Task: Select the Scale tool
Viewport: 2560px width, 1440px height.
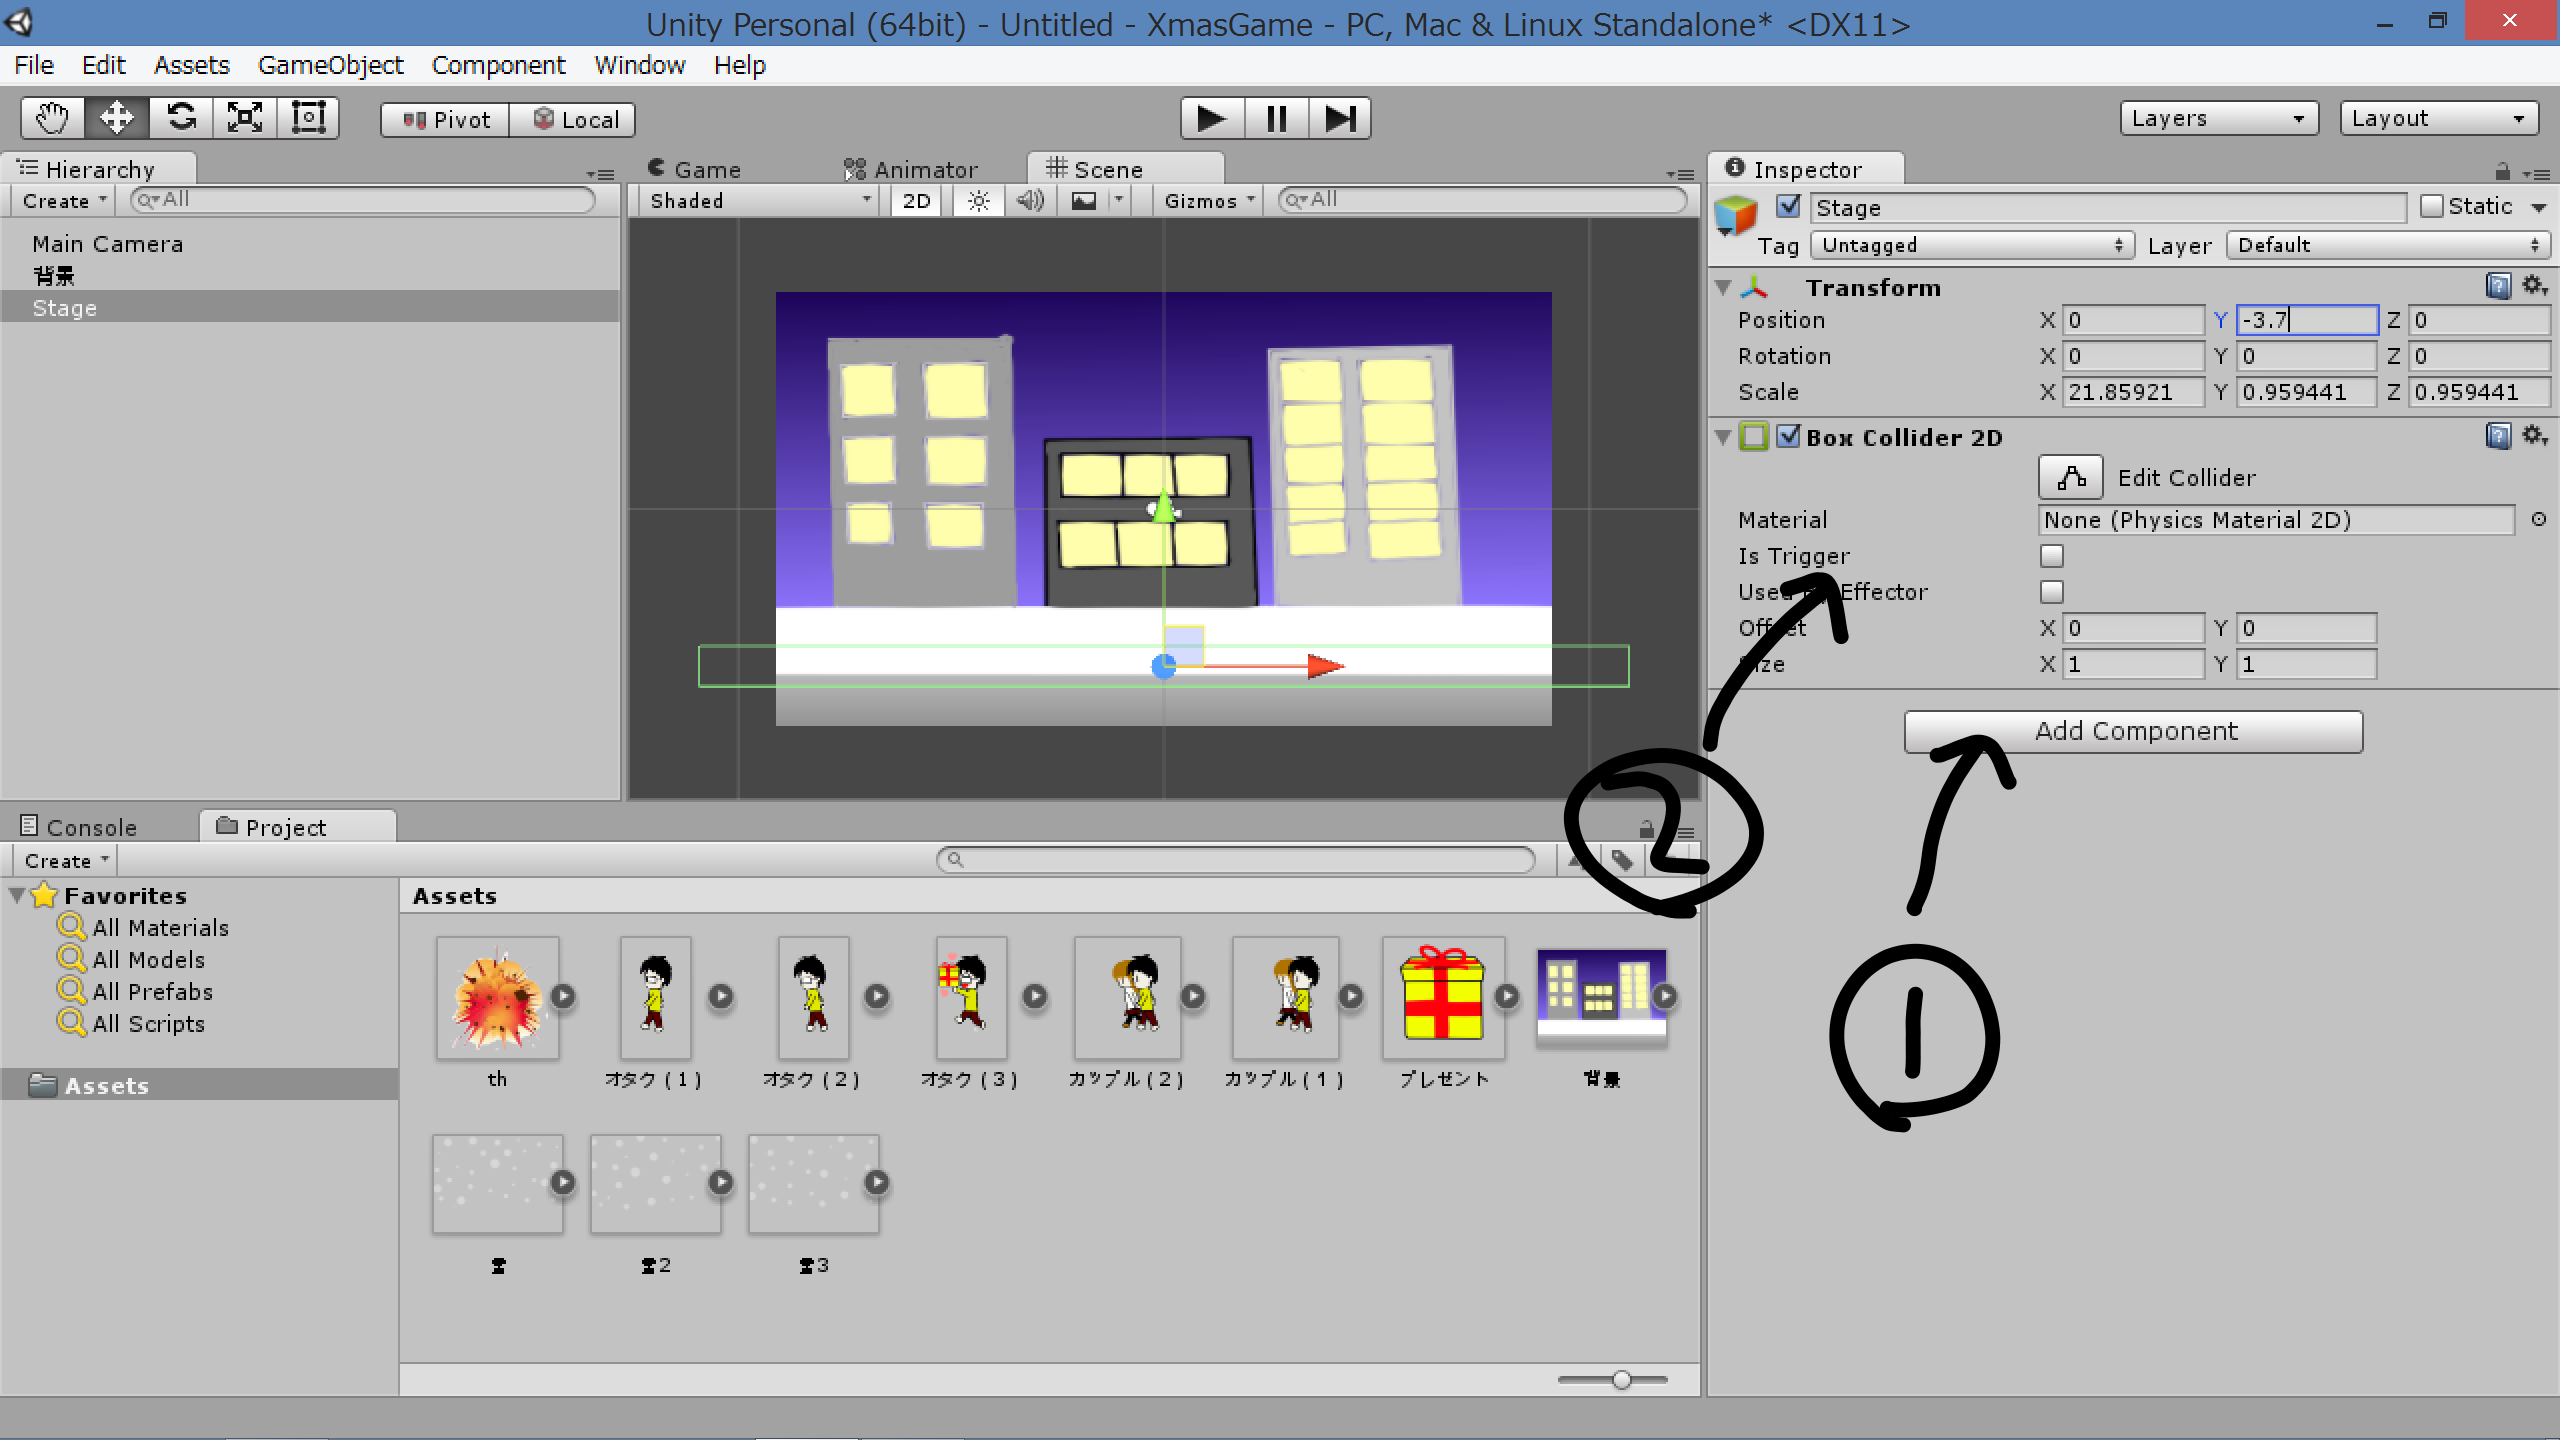Action: click(245, 118)
